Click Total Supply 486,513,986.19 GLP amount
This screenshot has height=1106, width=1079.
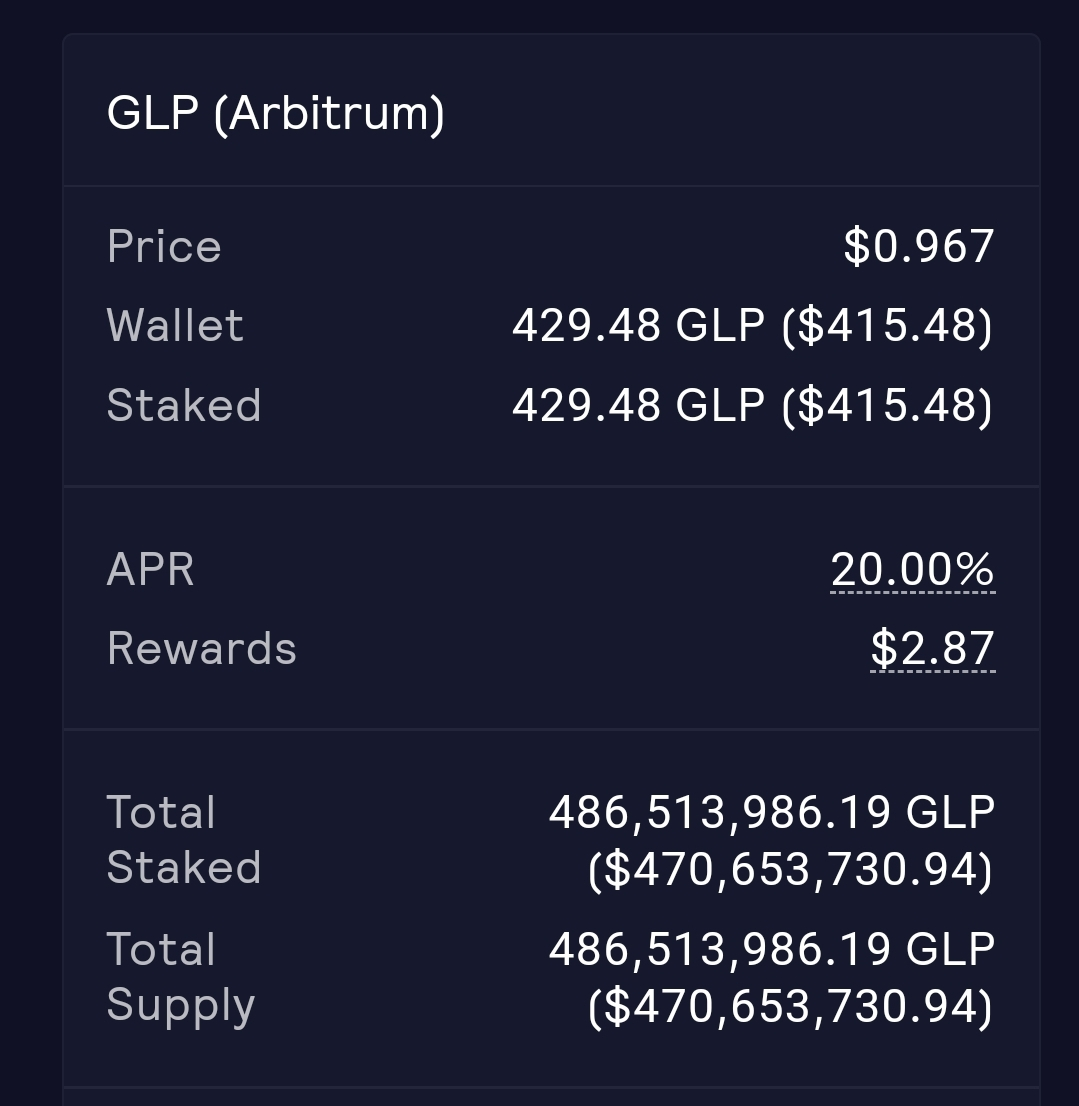(x=772, y=949)
